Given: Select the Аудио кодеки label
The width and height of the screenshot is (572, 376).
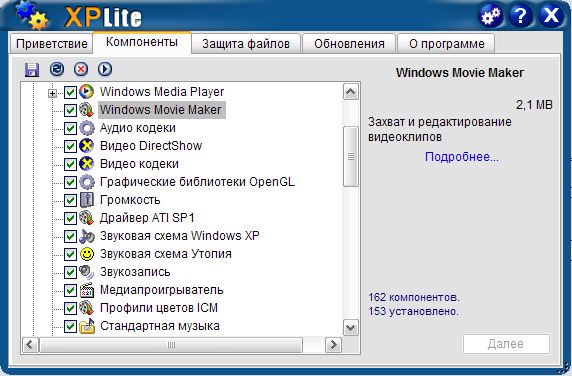Looking at the screenshot, I should coord(138,128).
